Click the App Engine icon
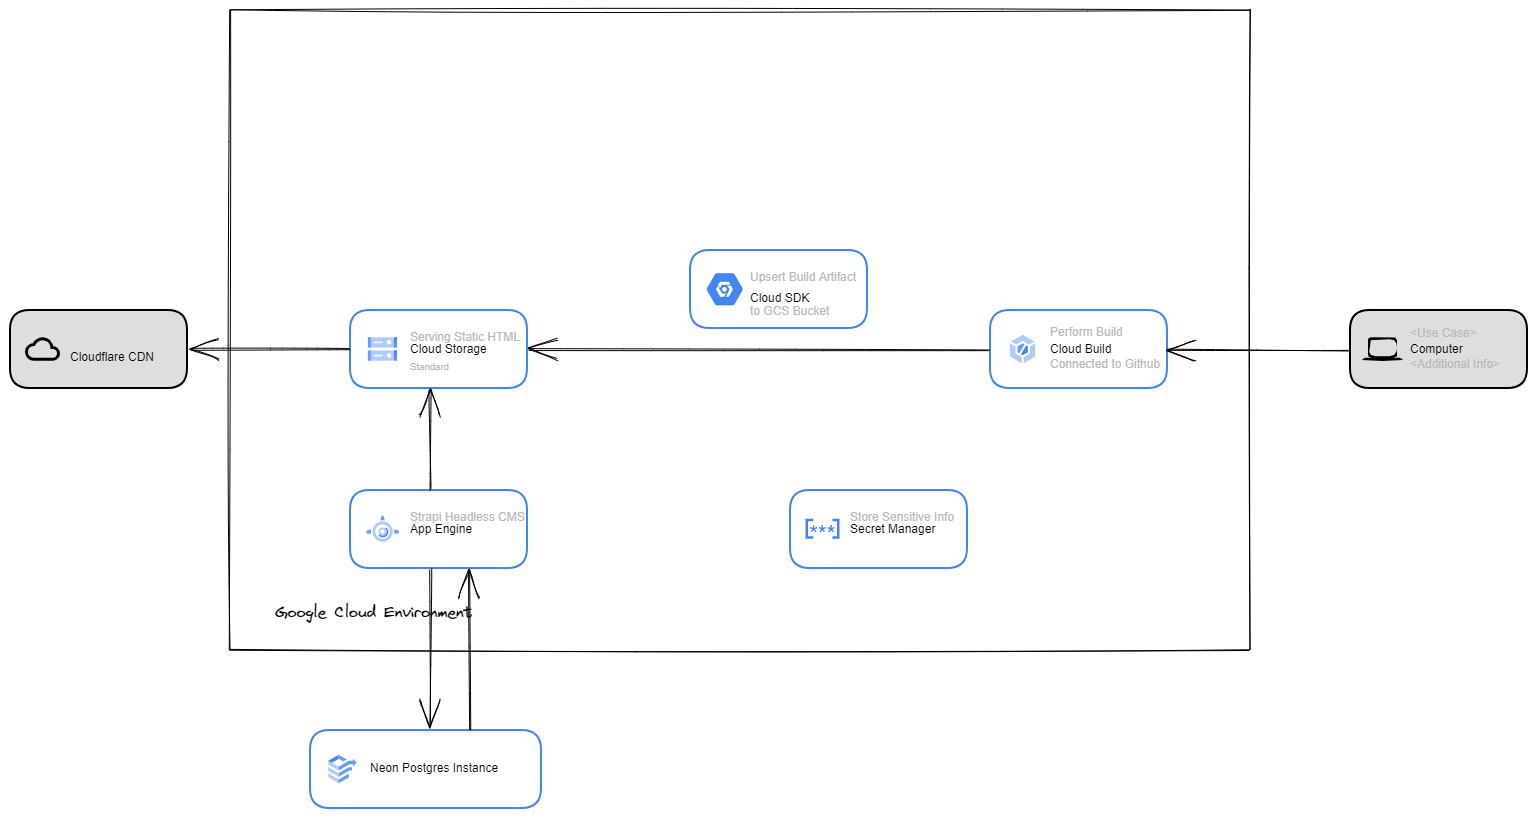1537x818 pixels. pyautogui.click(x=382, y=530)
